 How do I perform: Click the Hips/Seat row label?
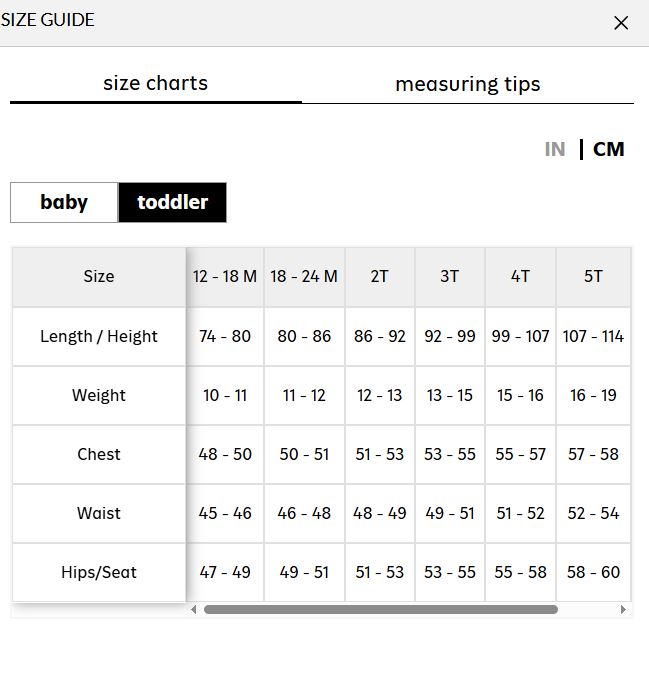99,572
